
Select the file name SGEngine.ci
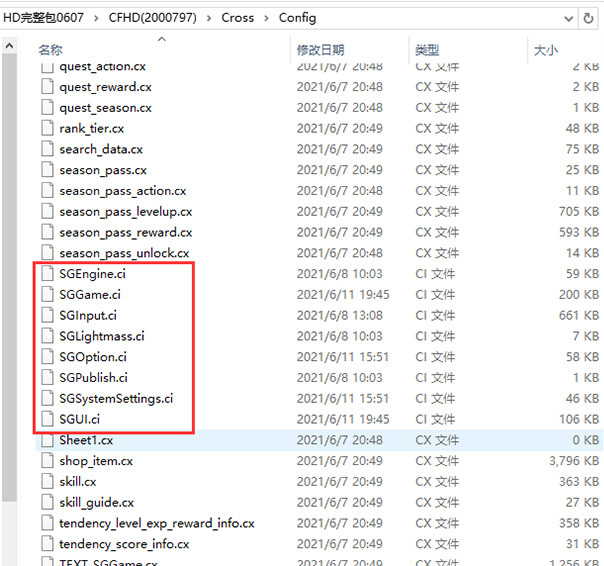click(x=92, y=274)
